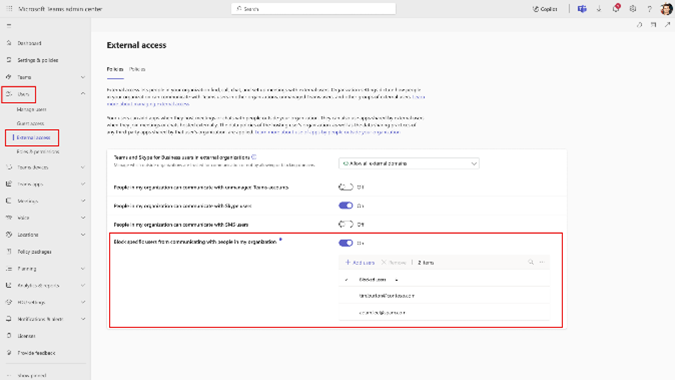Select all checkmark in Blocked users header
The width and height of the screenshot is (675, 380).
[x=347, y=280]
